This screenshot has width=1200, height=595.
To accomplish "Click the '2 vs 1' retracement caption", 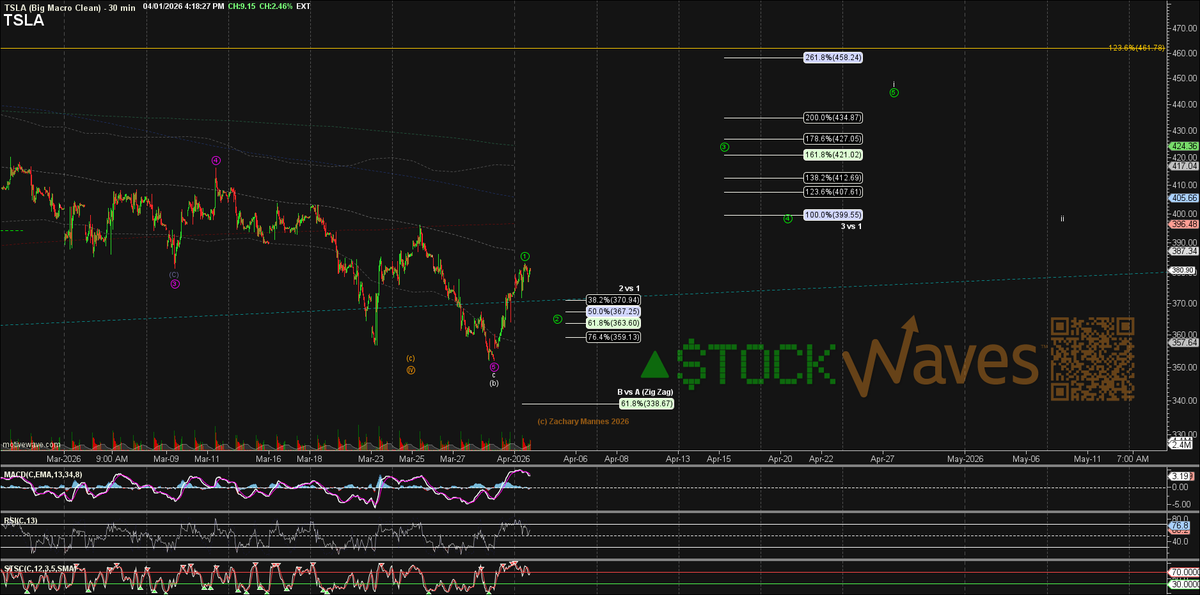I will tap(629, 288).
